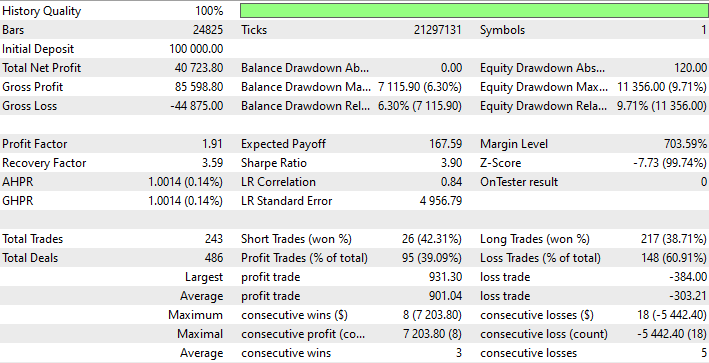Select the LR Standard Error value 4 956.79
Image resolution: width=709 pixels, height=363 pixels.
441,201
